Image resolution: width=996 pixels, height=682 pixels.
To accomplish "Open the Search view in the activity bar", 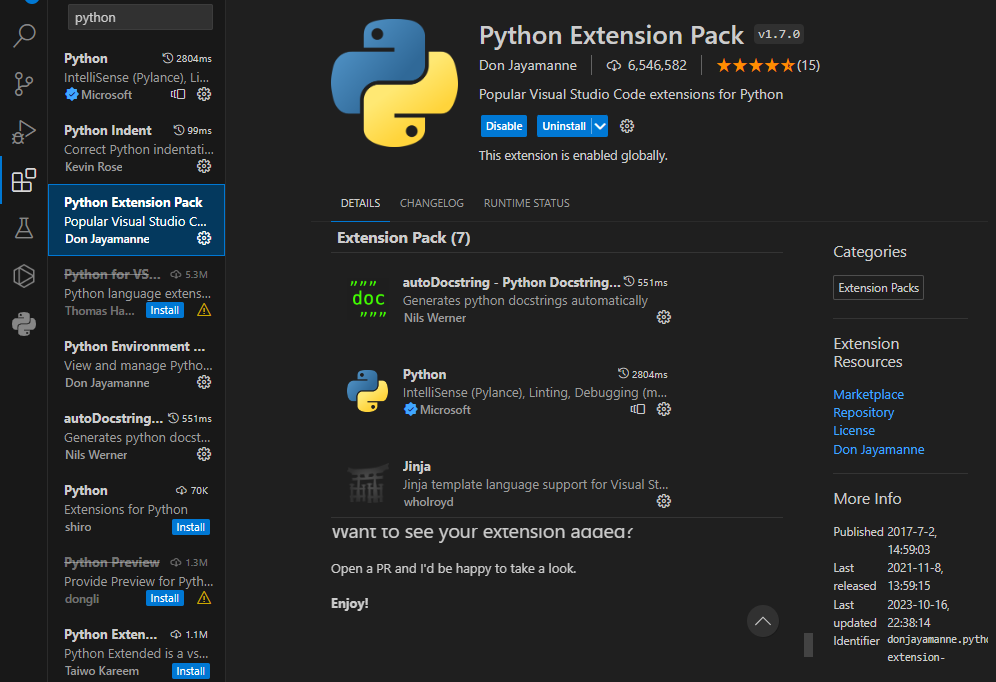I will (23, 35).
